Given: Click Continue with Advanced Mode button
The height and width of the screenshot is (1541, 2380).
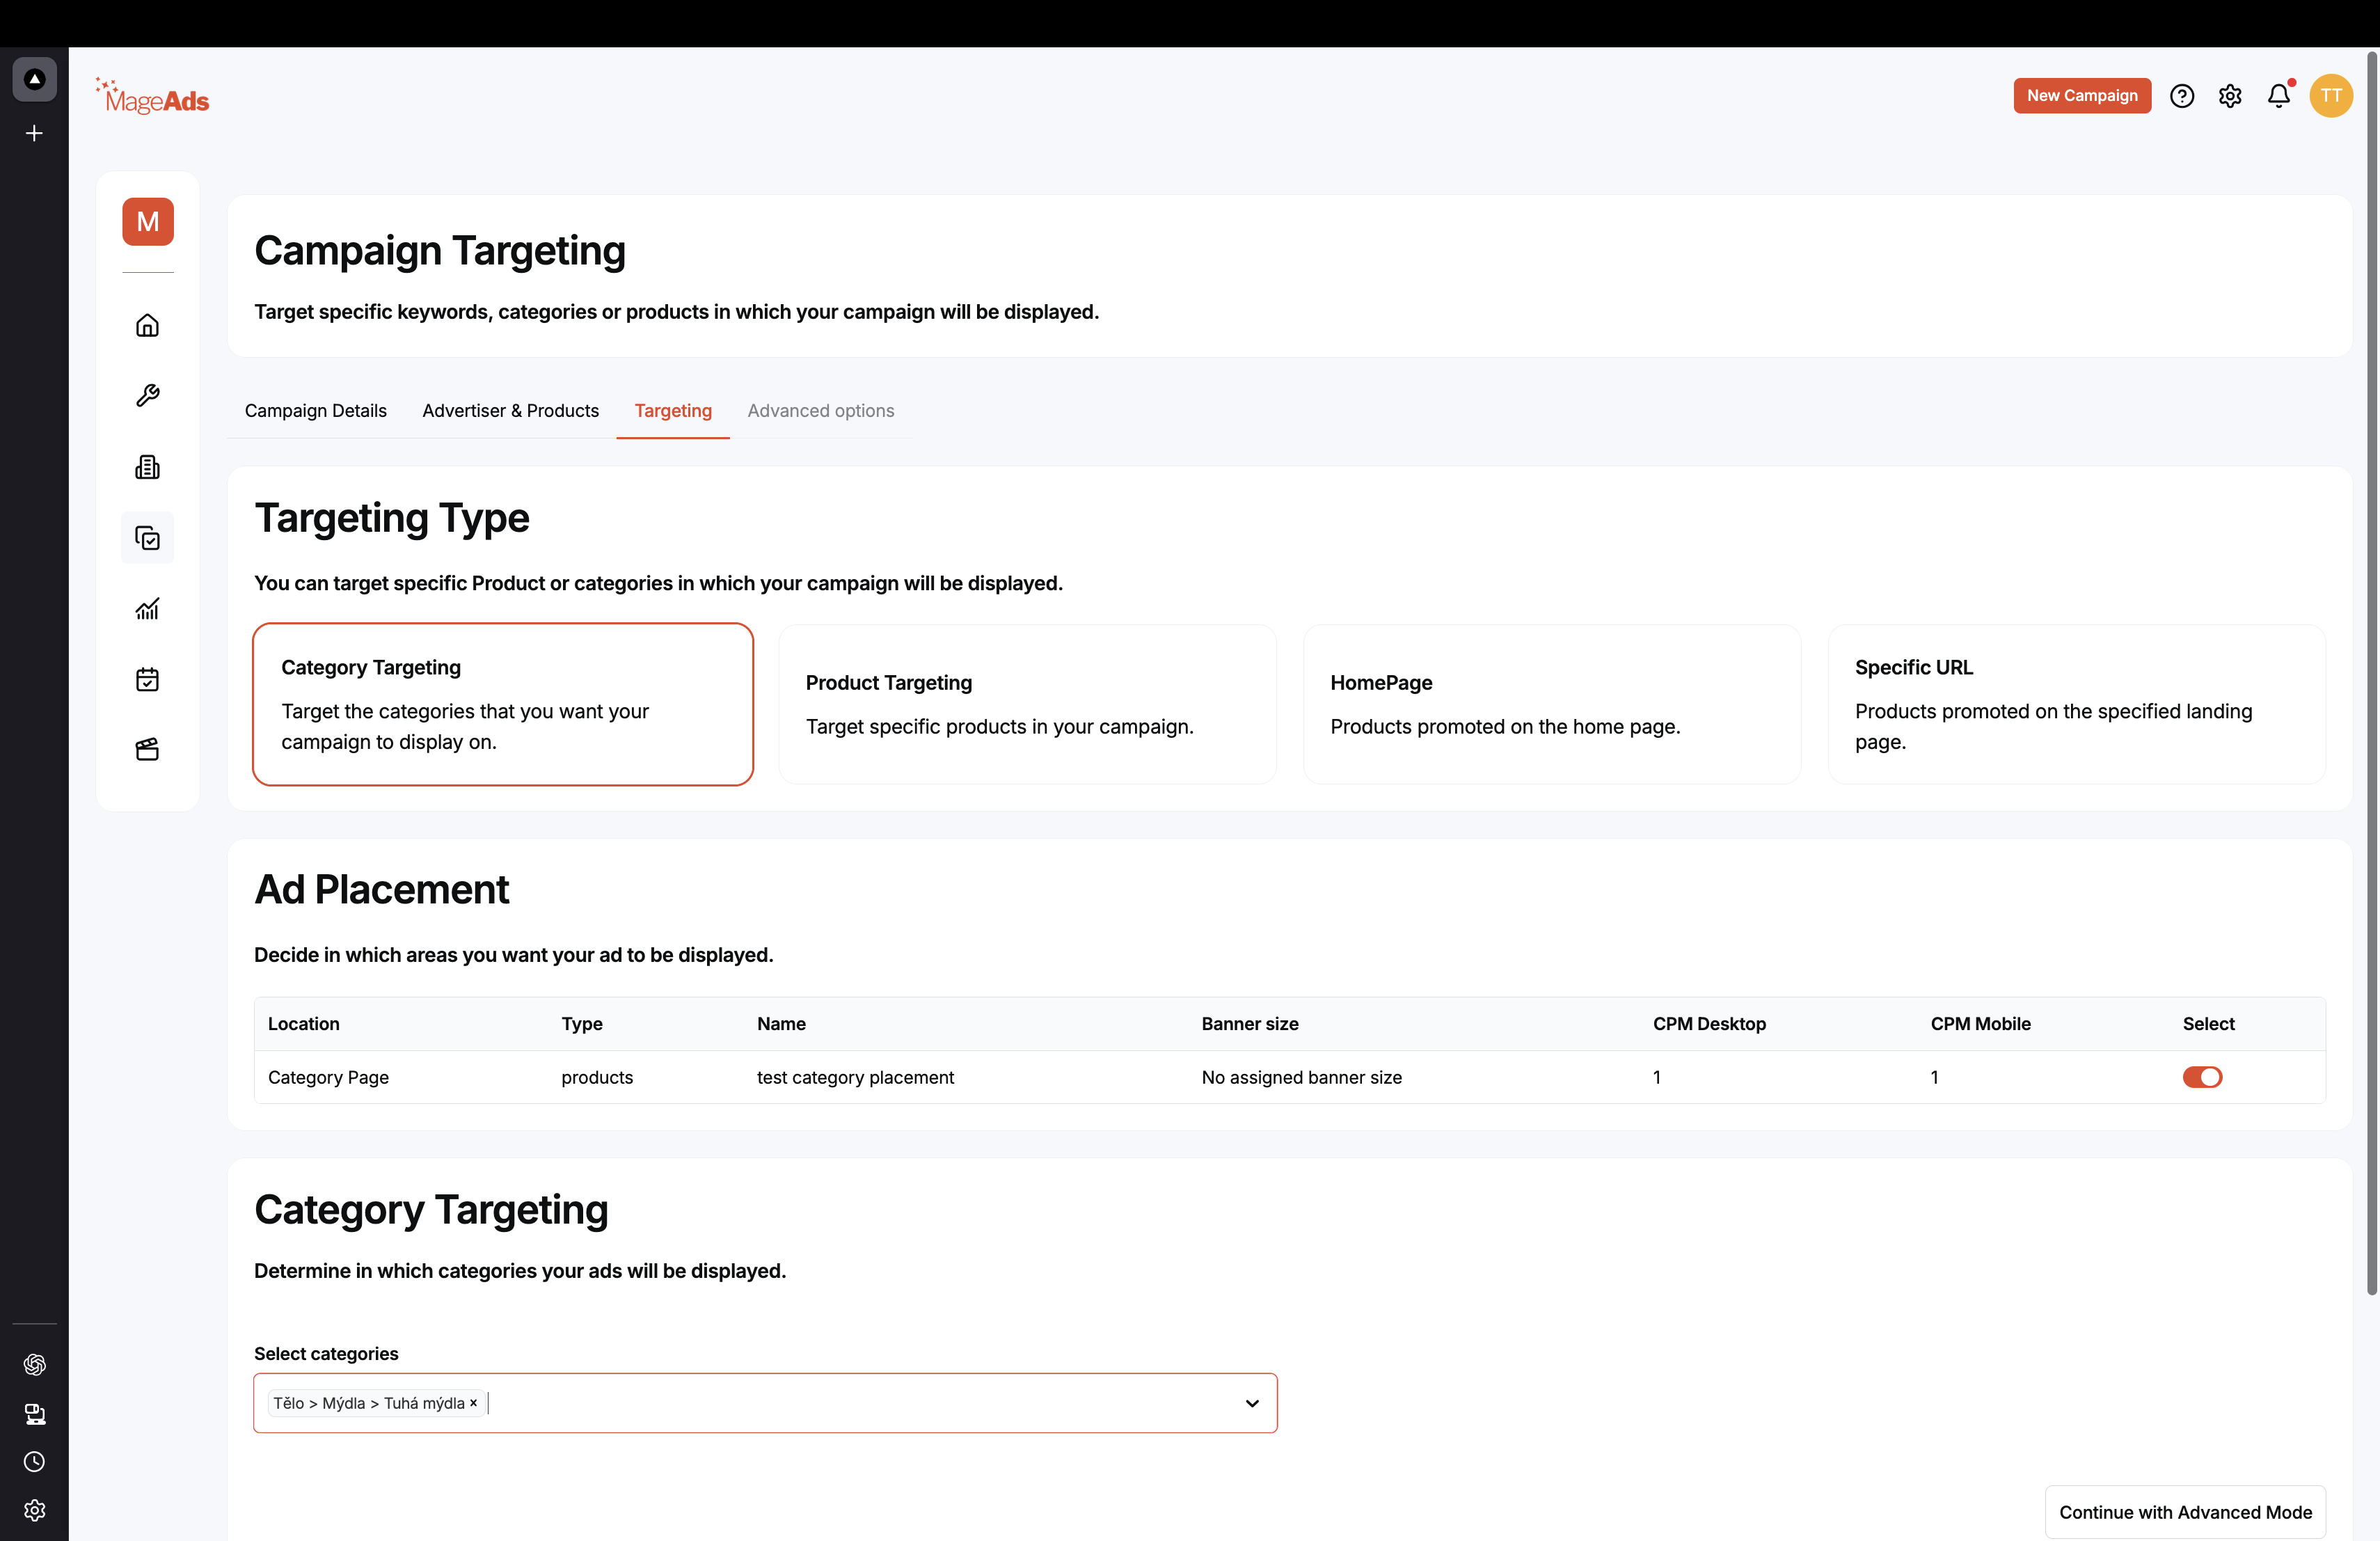Looking at the screenshot, I should (x=2185, y=1512).
